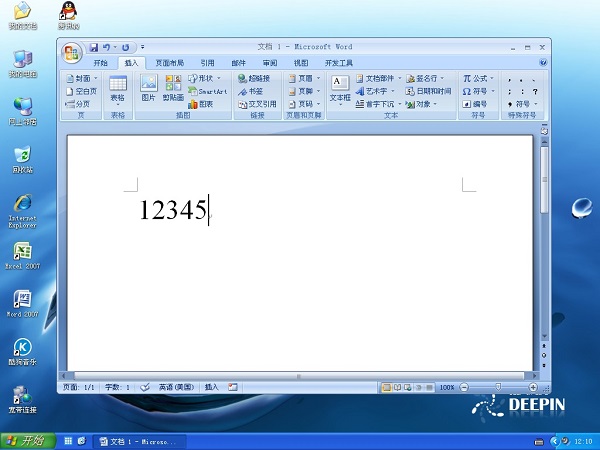Viewport: 600px width, 450px height.
Task: Click the Word document taskbar button
Action: point(140,442)
